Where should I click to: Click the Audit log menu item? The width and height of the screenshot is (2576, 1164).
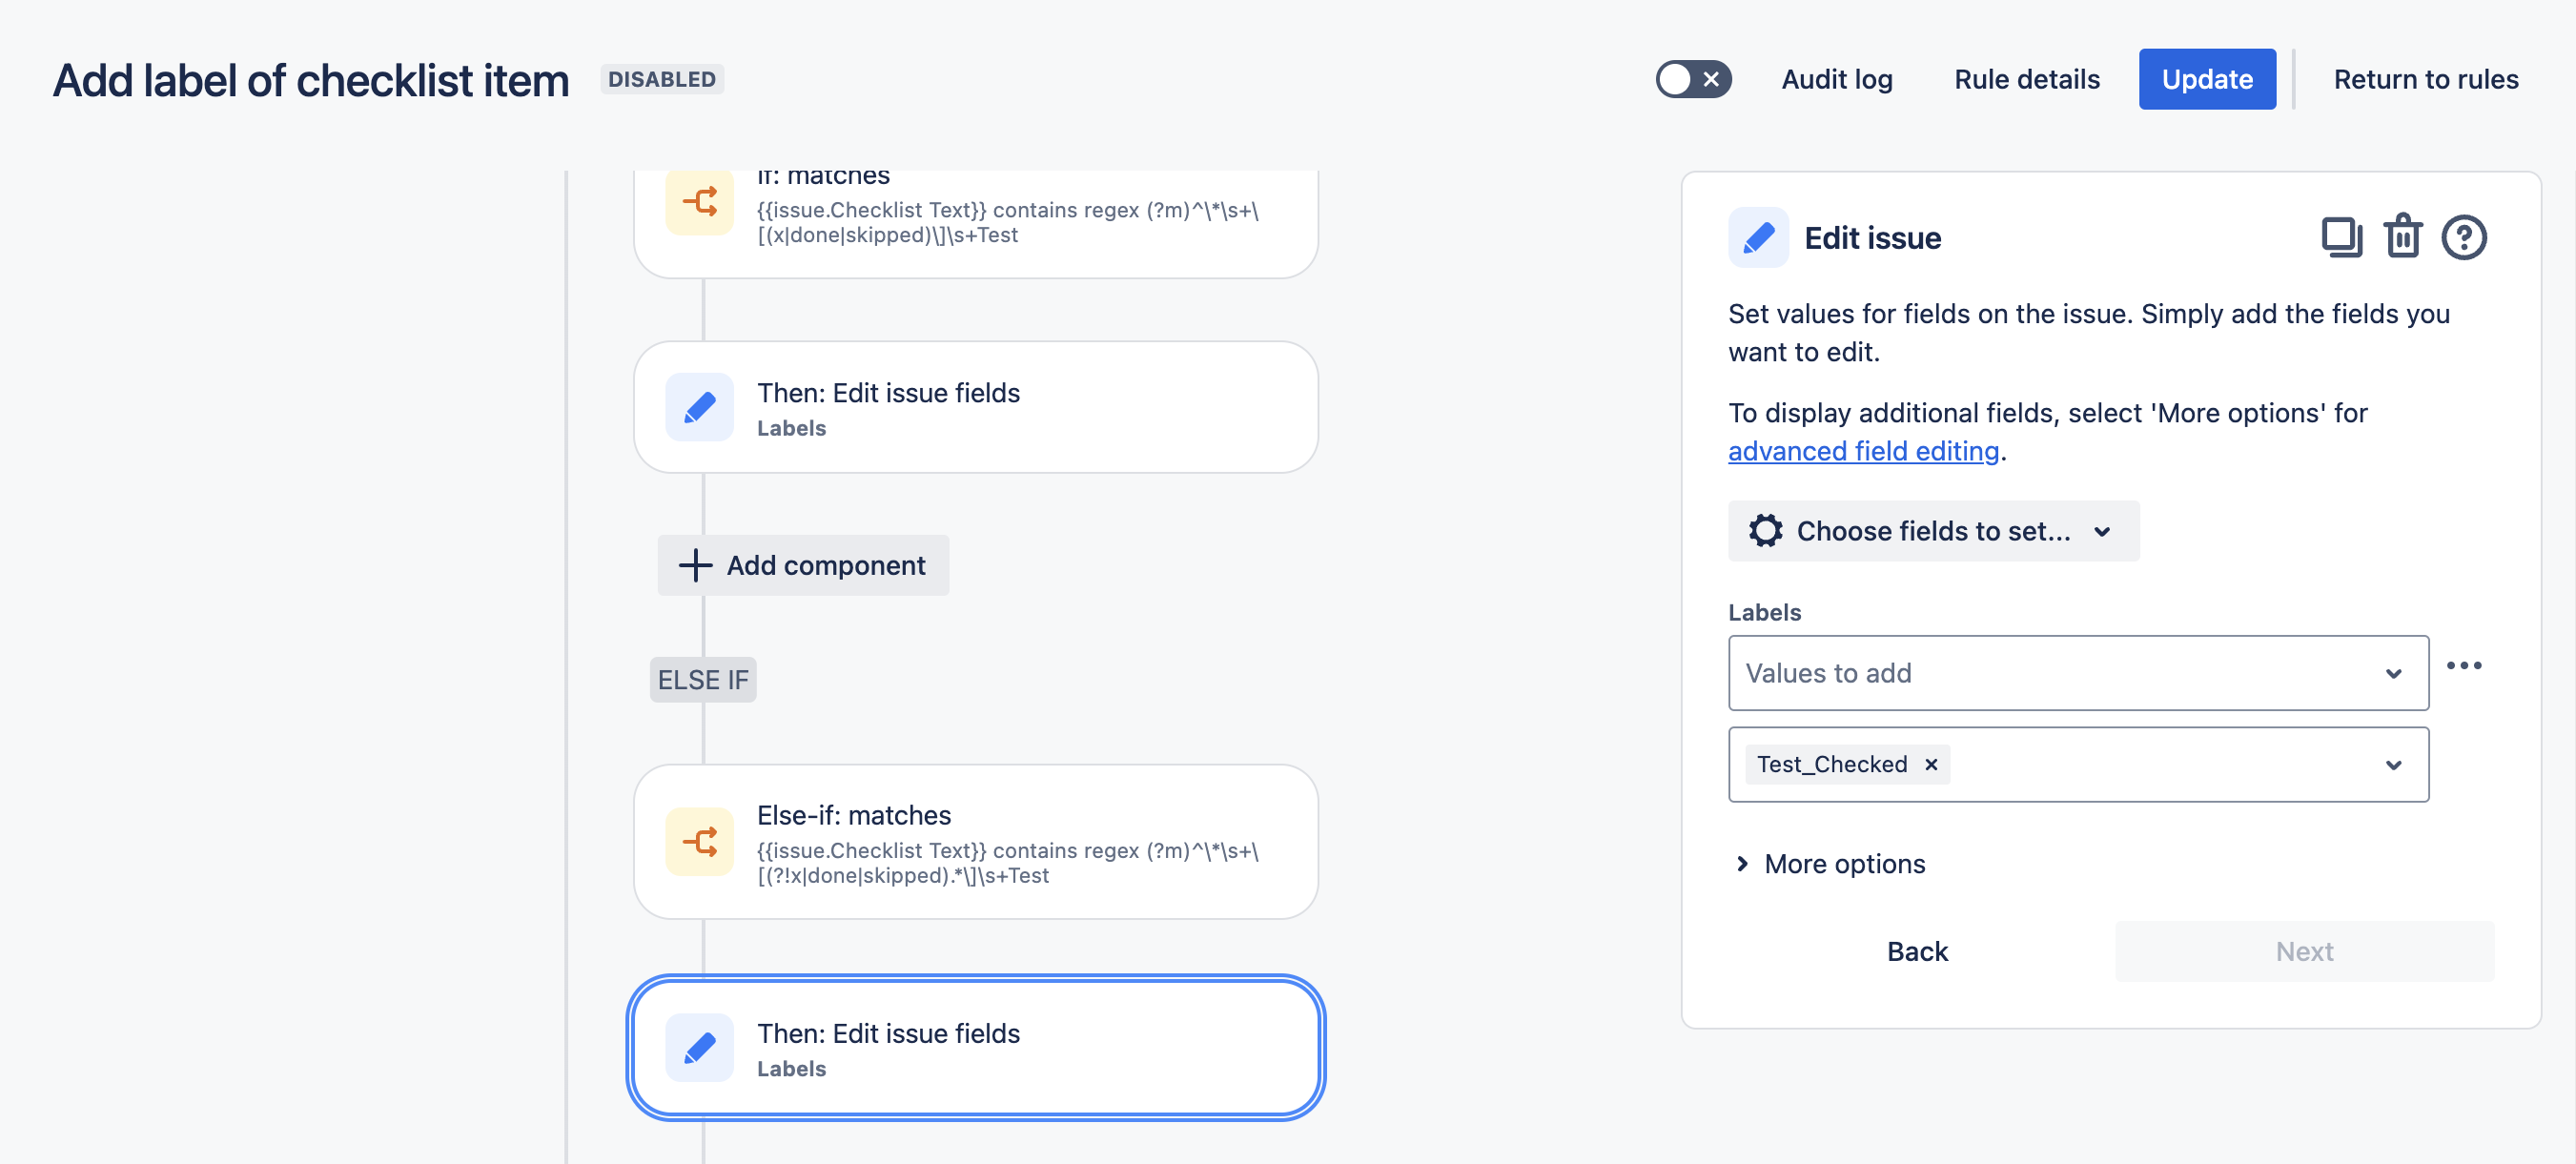[1837, 75]
